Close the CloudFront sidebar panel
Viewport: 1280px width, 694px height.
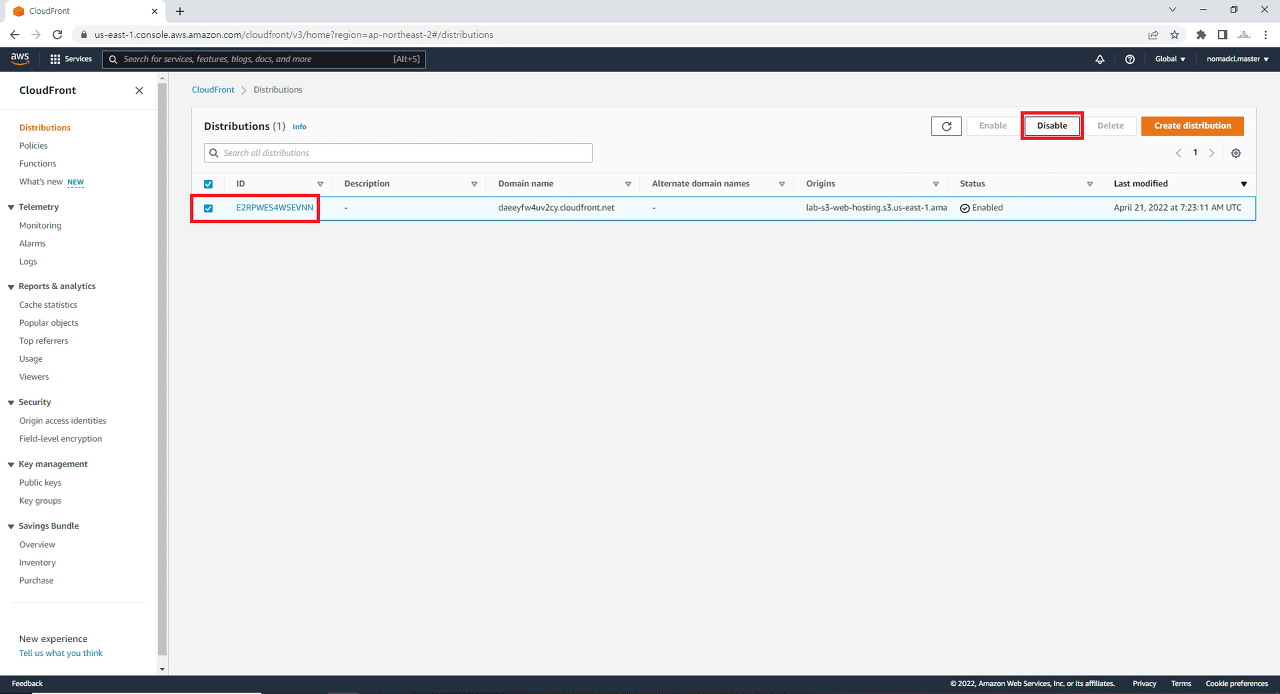[139, 90]
